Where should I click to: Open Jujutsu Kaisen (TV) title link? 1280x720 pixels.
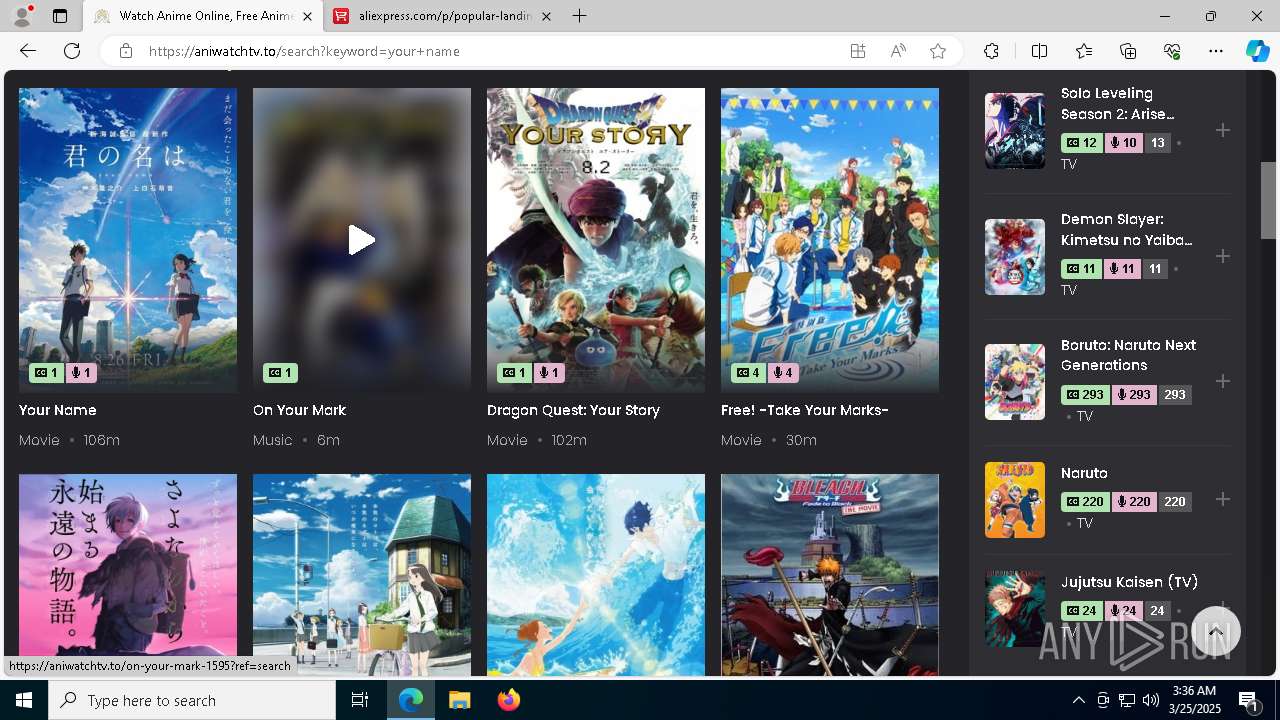[1129, 582]
